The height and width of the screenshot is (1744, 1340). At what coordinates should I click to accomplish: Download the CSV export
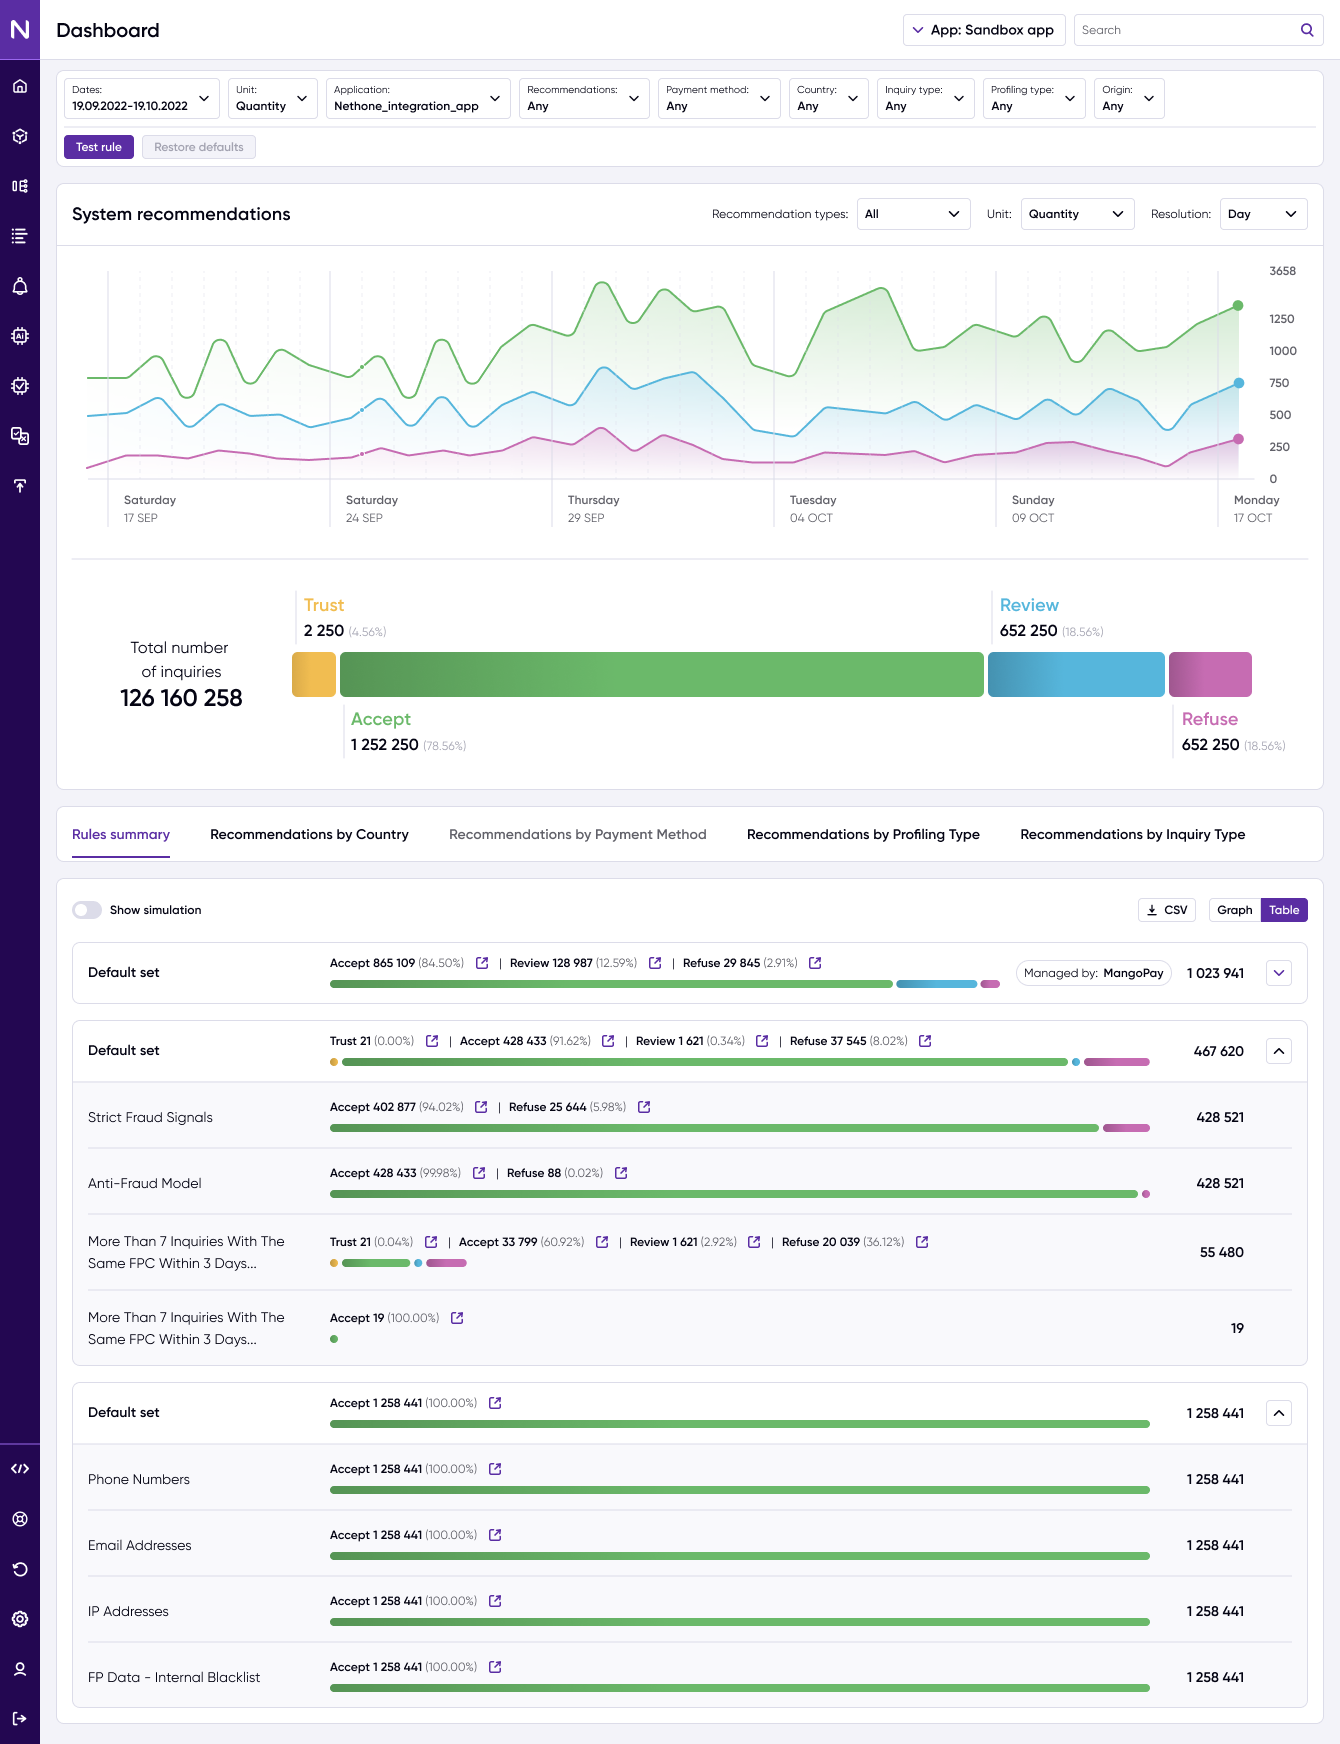coord(1166,910)
